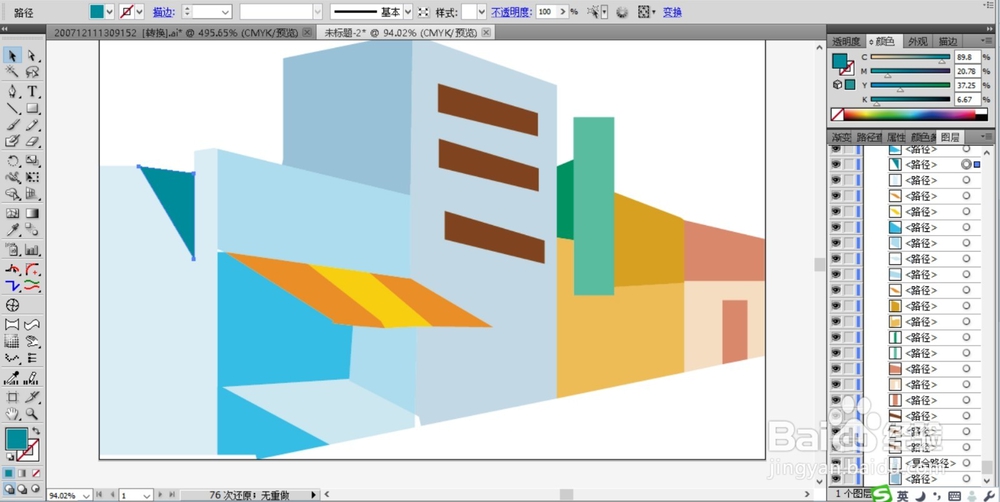Click target circle of 复合路径 row
The width and height of the screenshot is (1000, 502).
(967, 463)
